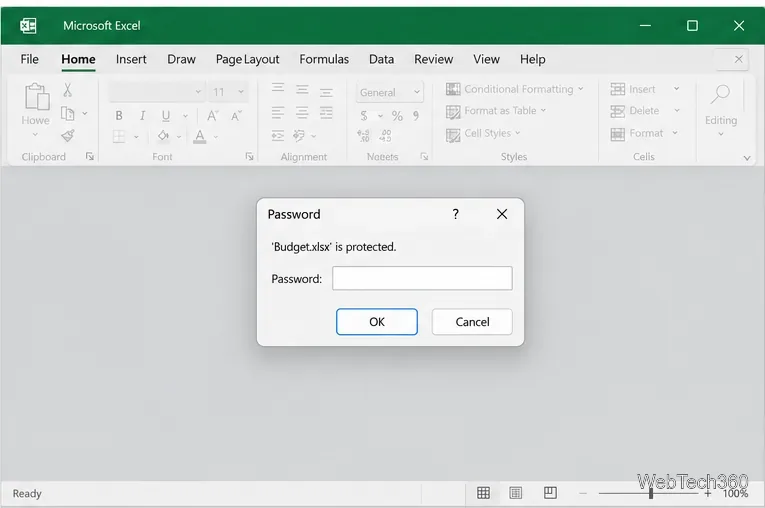Switch to the Page Layout tab
Screen dimensions: 765x508
247,59
